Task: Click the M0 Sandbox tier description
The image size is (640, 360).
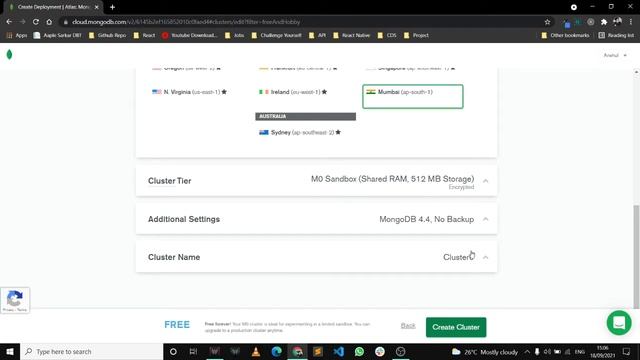Action: tap(392, 179)
